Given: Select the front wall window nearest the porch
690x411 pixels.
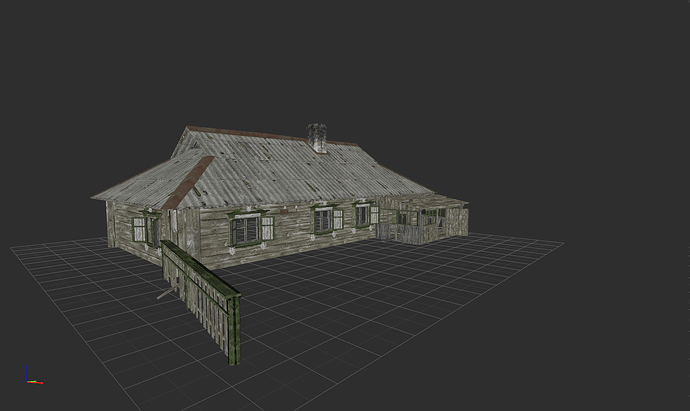Looking at the screenshot, I should (362, 216).
